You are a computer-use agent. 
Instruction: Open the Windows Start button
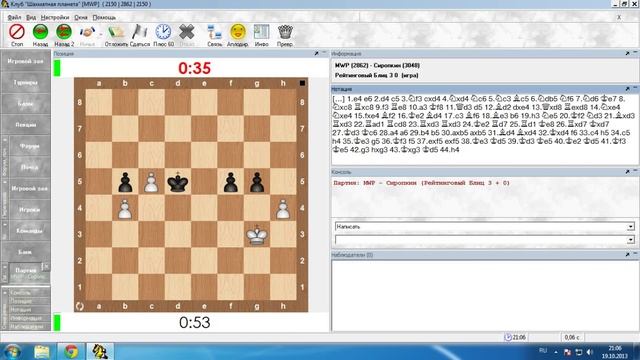(12, 351)
